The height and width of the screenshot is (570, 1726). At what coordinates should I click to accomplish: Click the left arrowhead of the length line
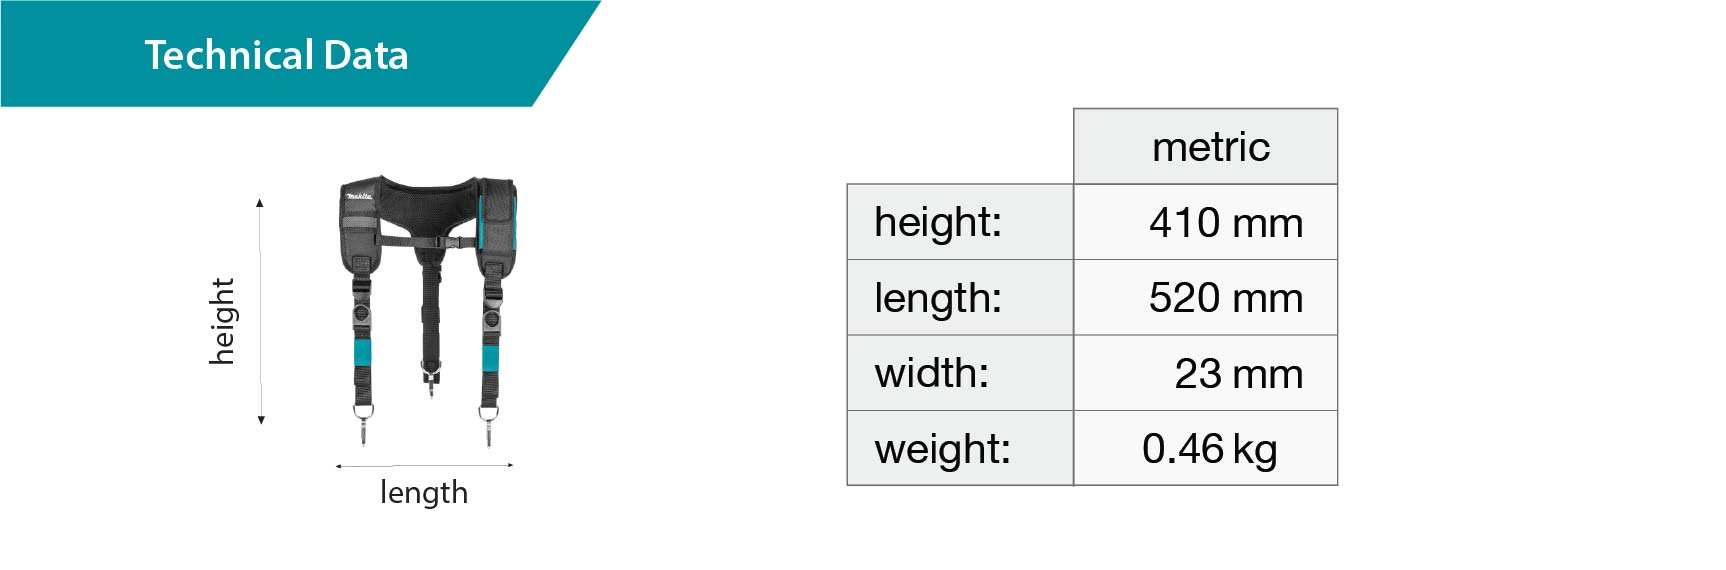click(x=339, y=466)
